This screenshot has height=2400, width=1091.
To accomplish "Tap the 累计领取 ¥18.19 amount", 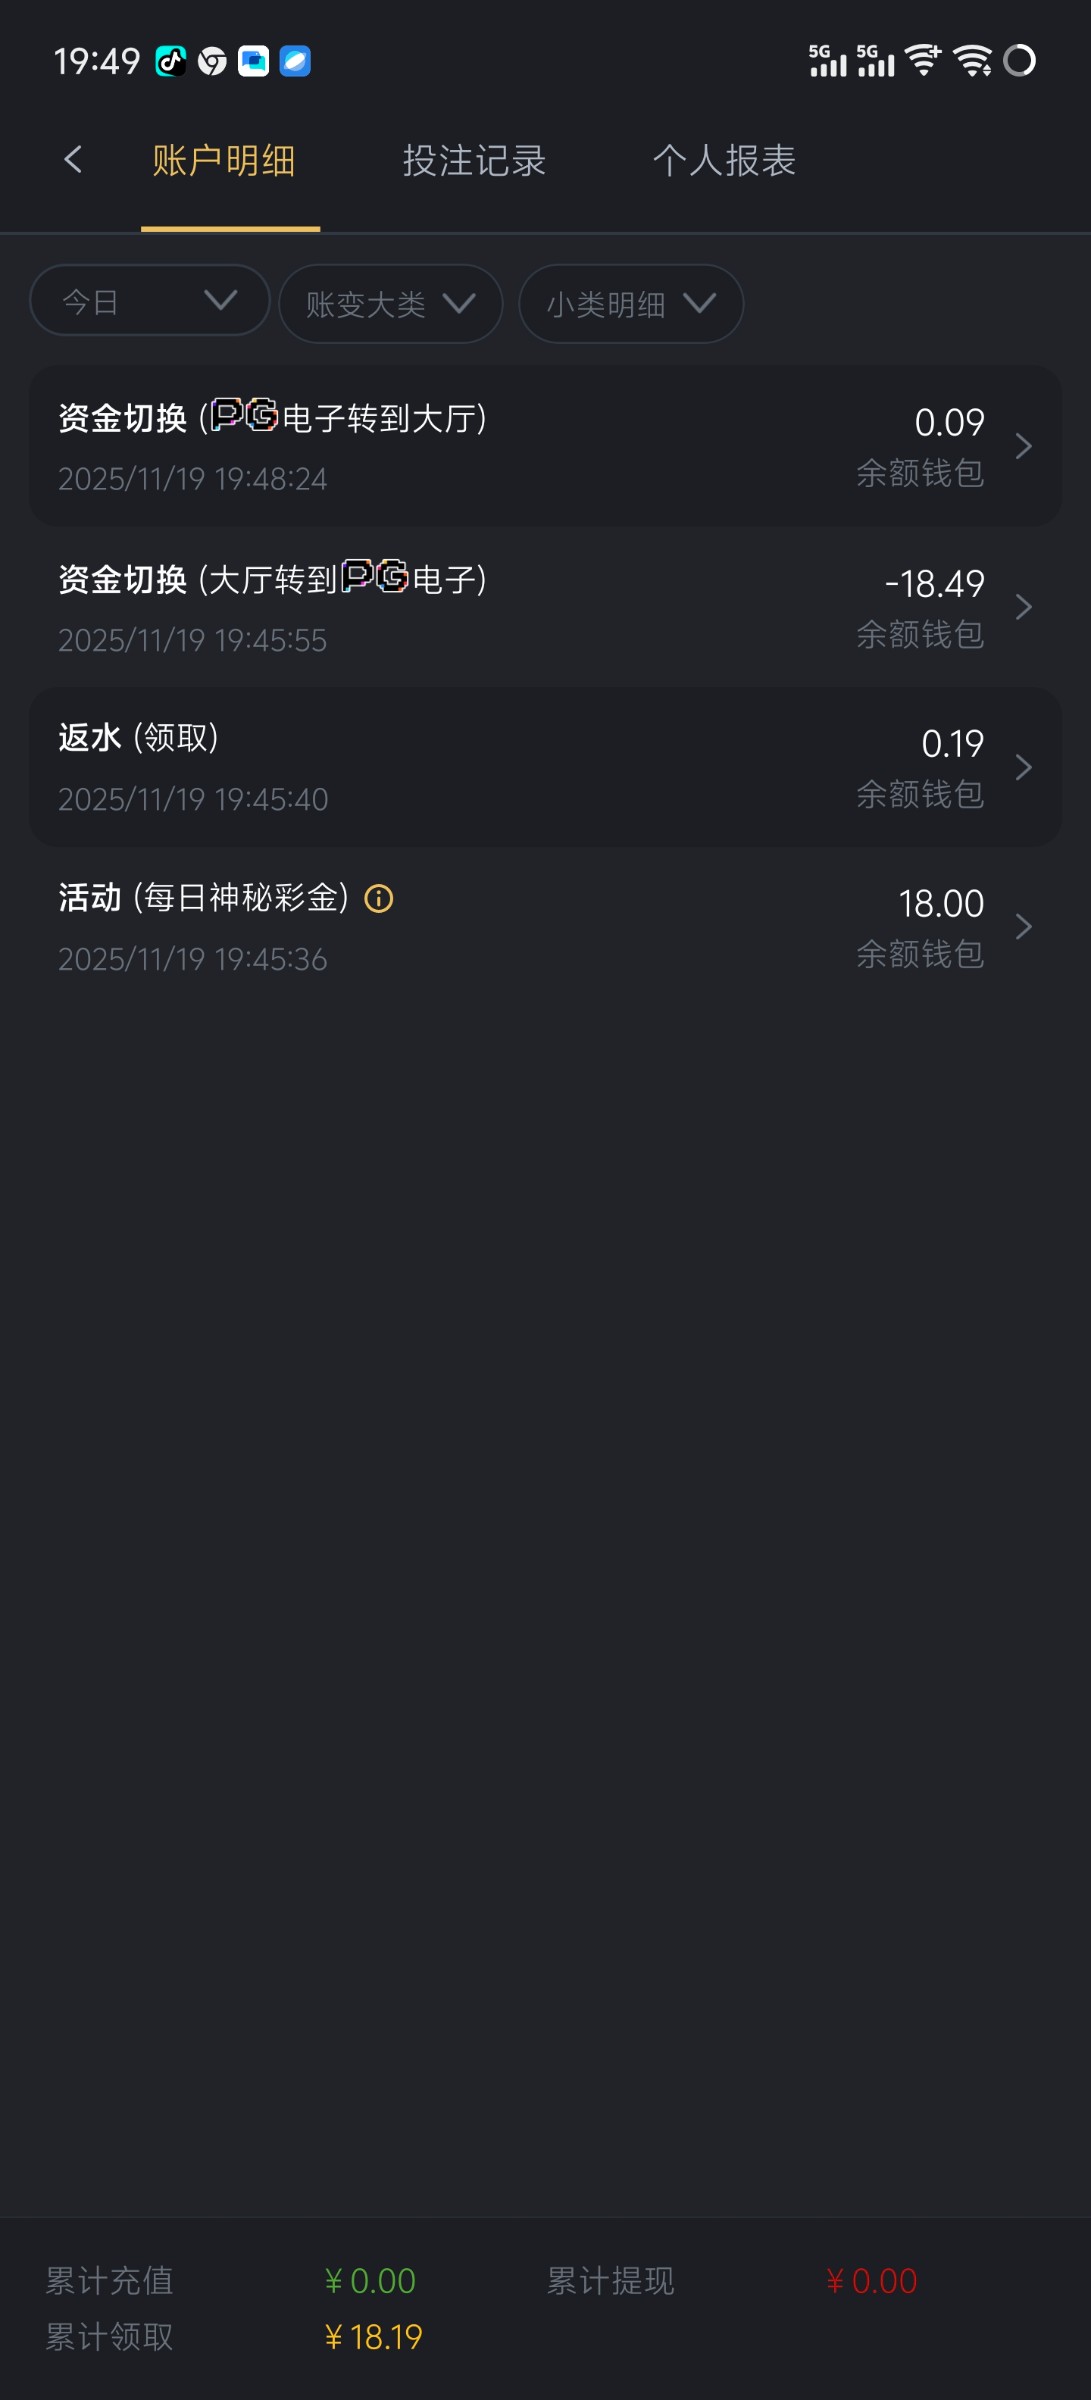I will [x=373, y=2337].
